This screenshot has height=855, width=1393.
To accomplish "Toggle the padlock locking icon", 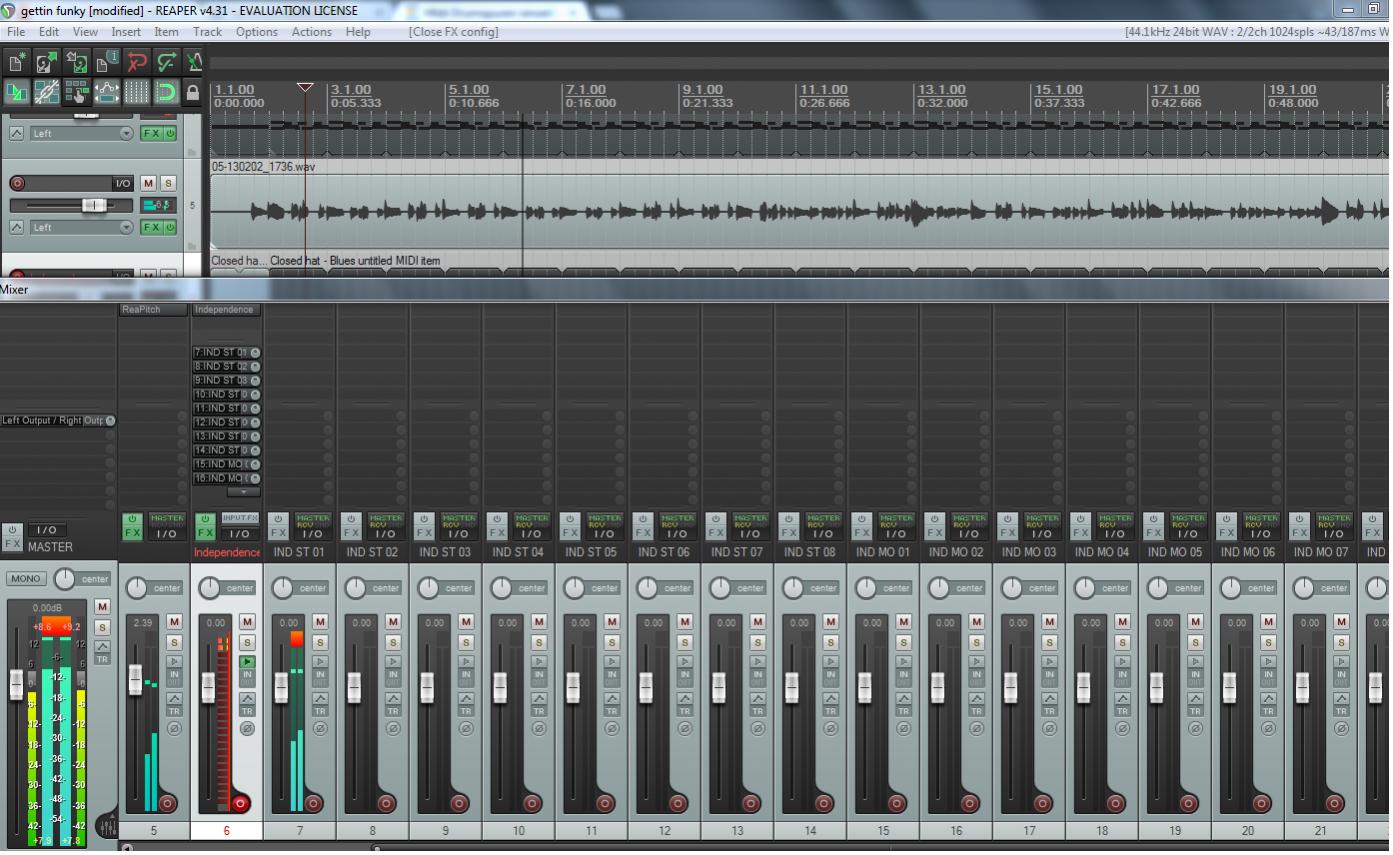I will (x=193, y=93).
